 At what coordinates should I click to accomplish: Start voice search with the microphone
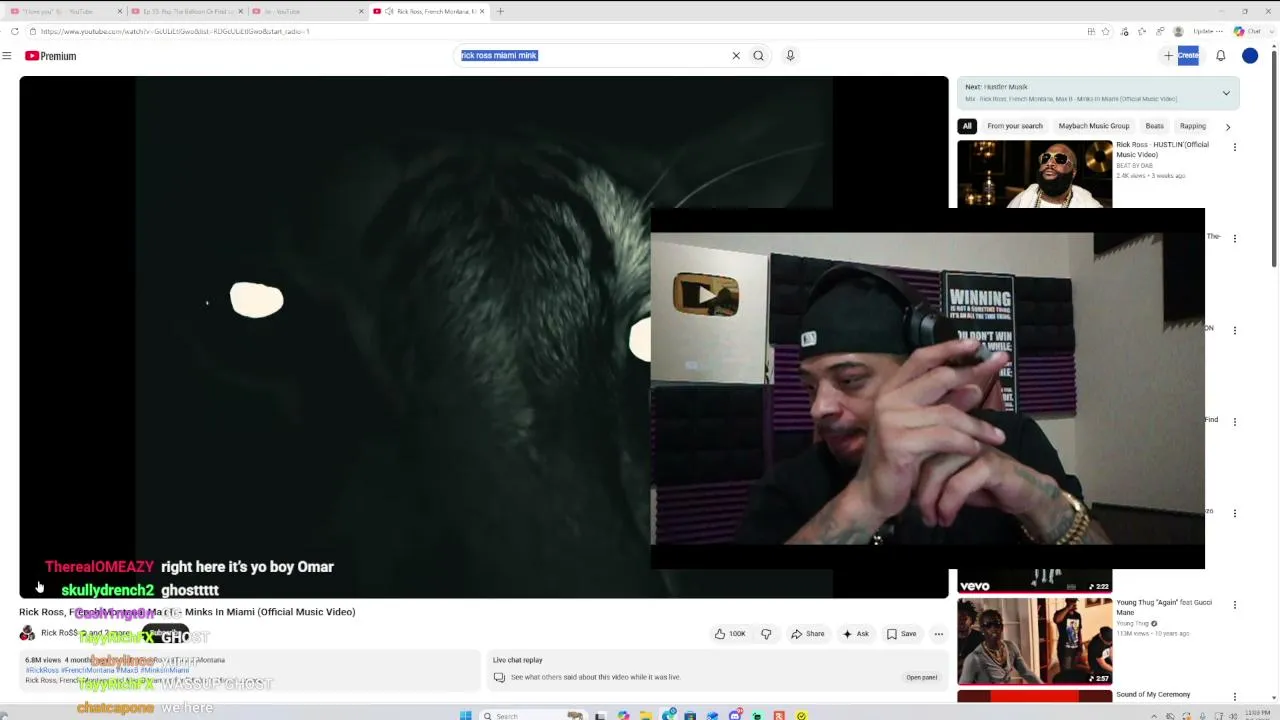tap(790, 56)
